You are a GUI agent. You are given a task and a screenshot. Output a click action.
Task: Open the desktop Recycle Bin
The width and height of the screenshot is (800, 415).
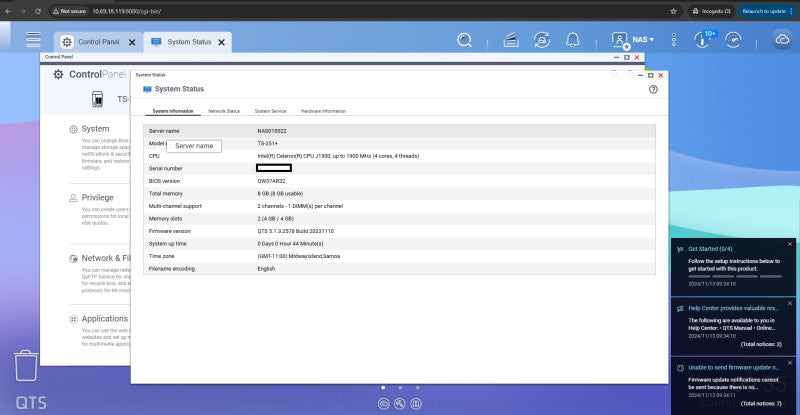click(x=26, y=365)
